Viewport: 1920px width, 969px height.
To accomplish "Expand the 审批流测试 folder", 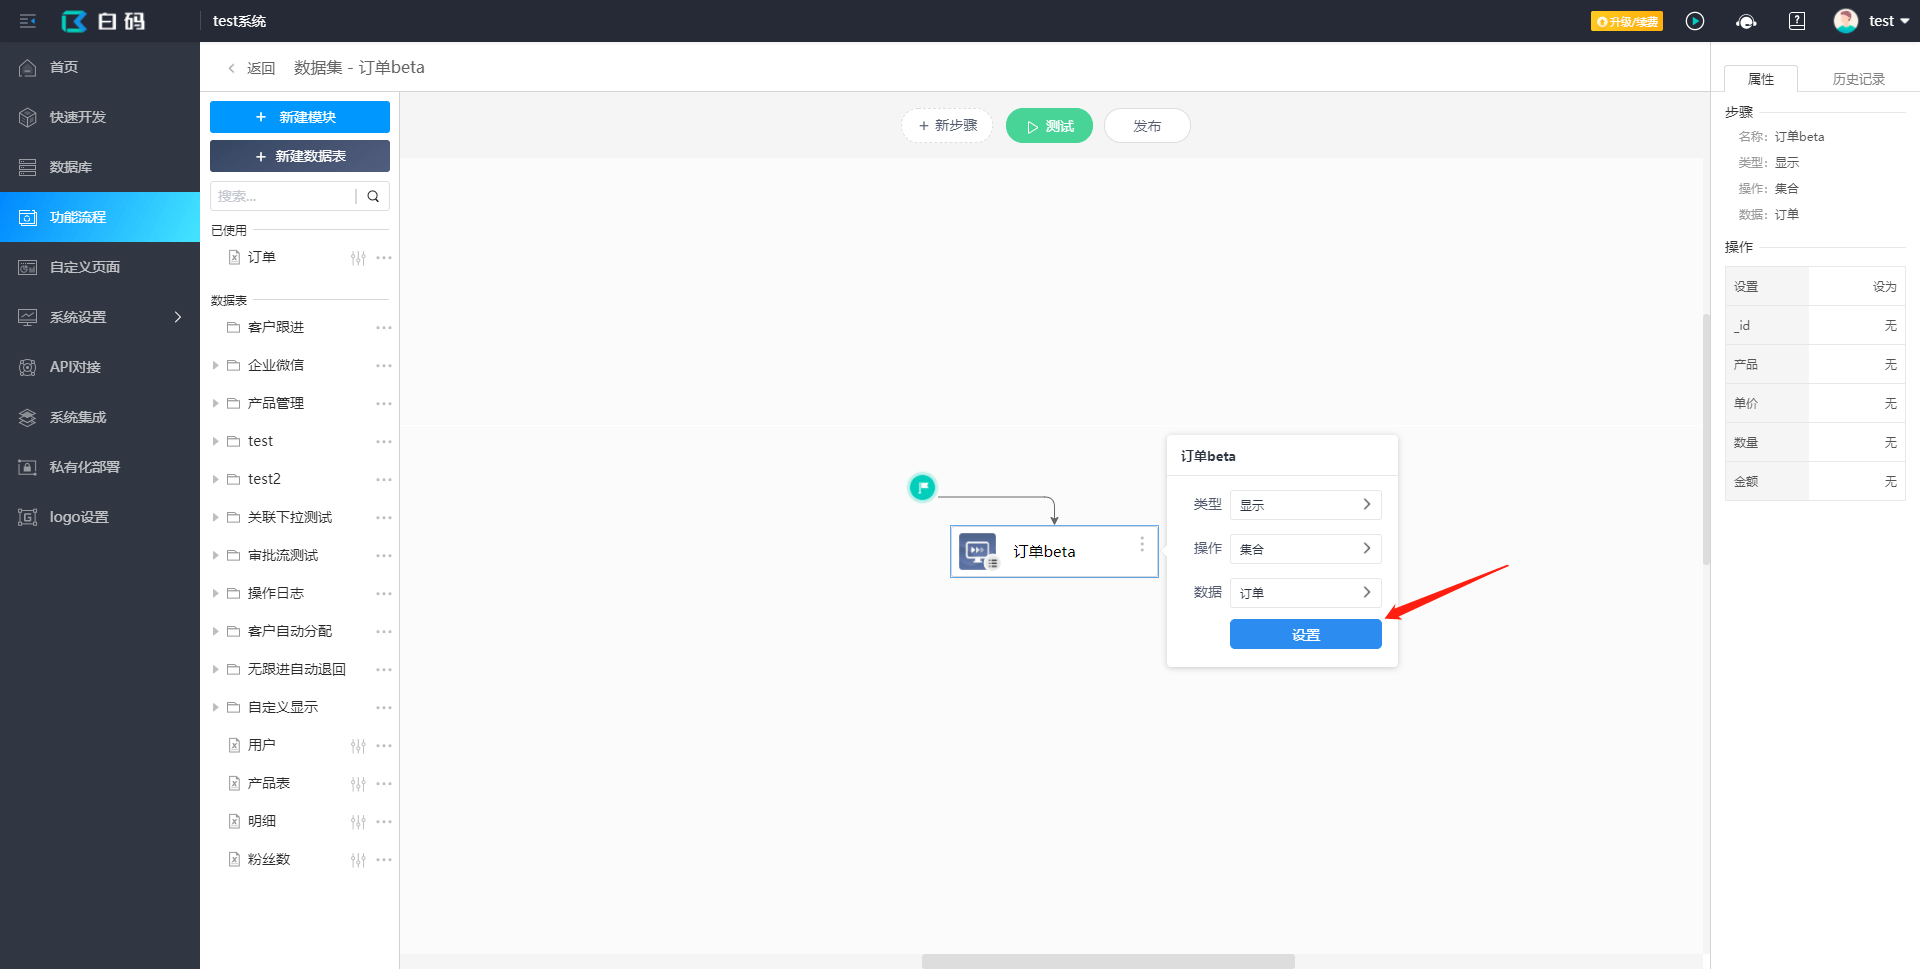I will tap(215, 556).
